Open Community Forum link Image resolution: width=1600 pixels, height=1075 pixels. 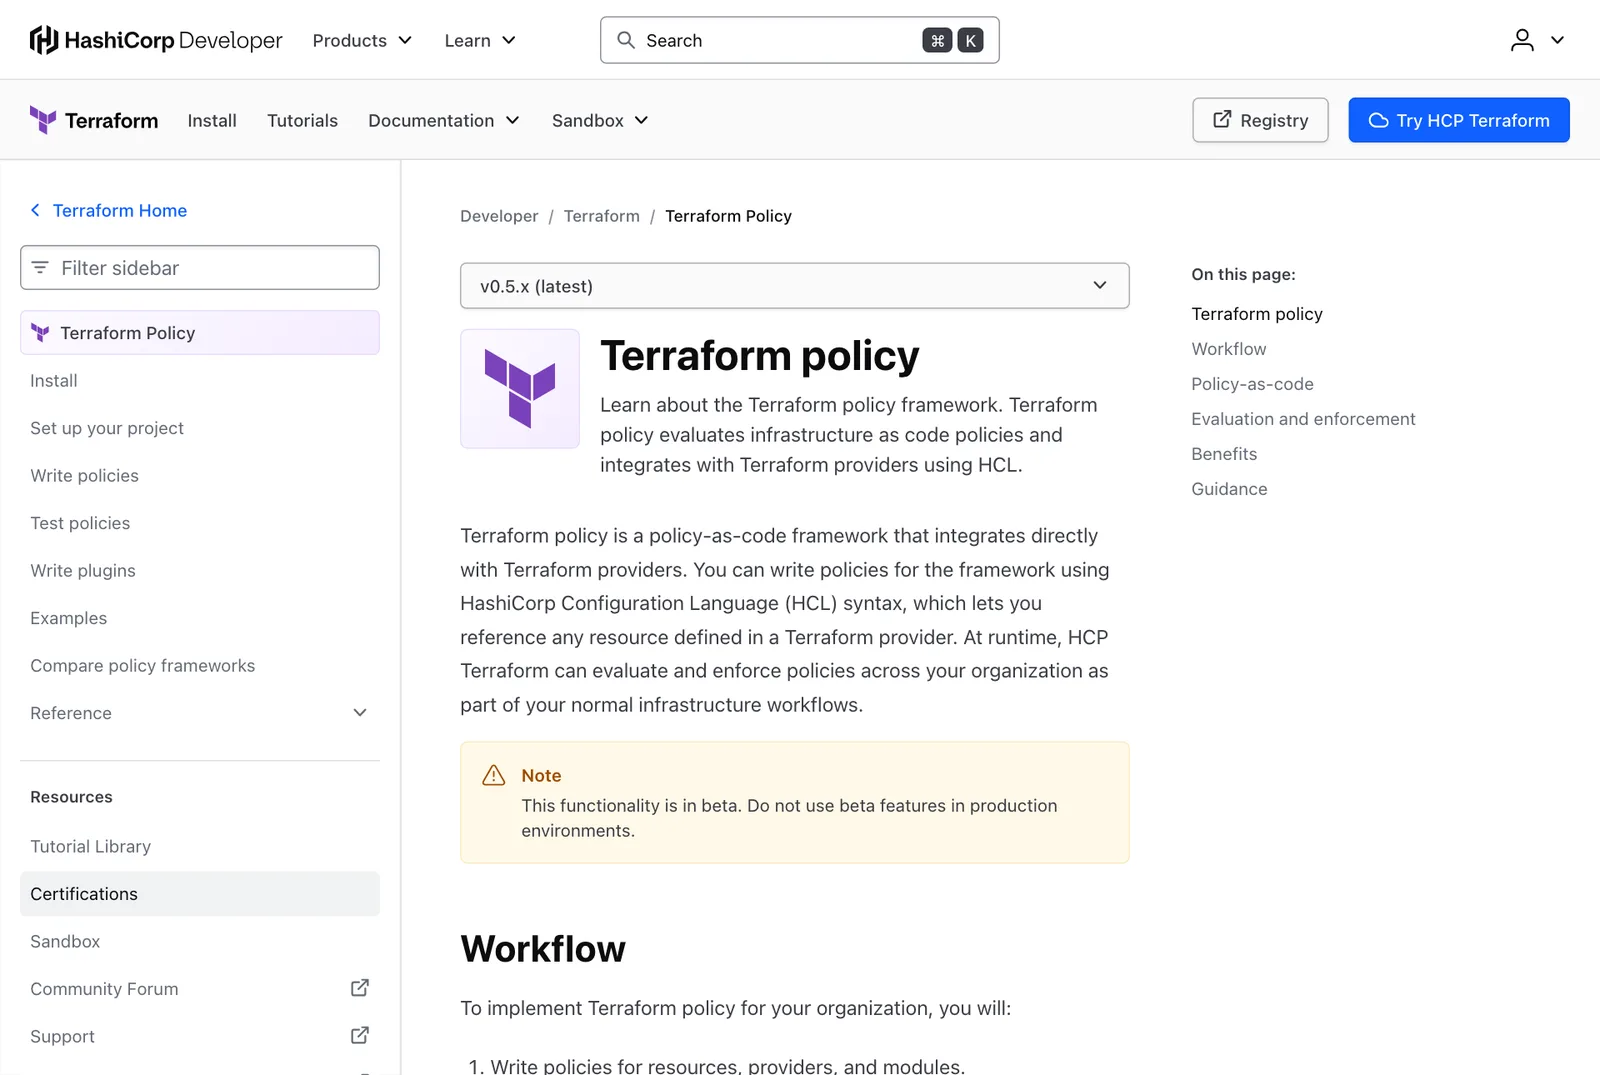pos(200,989)
